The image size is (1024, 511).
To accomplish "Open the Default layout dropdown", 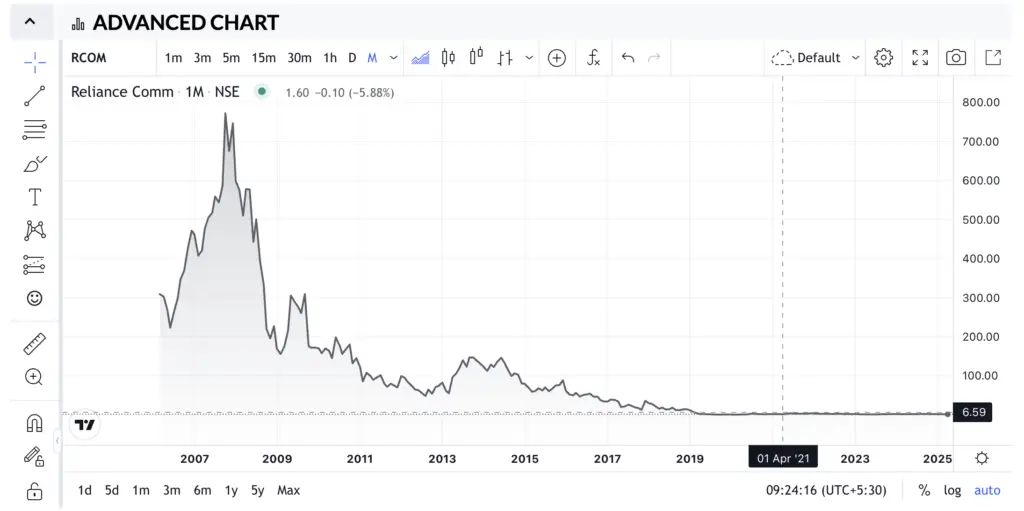I will [x=816, y=57].
